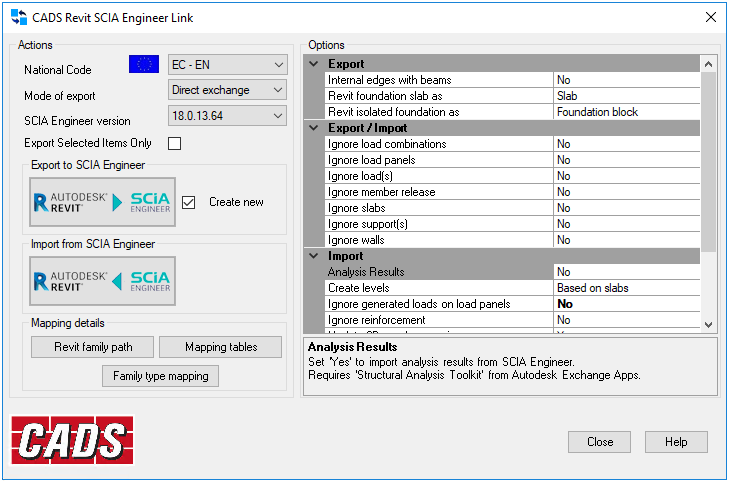Click the Revit family path button
This screenshot has height=485, width=731.
point(93,347)
